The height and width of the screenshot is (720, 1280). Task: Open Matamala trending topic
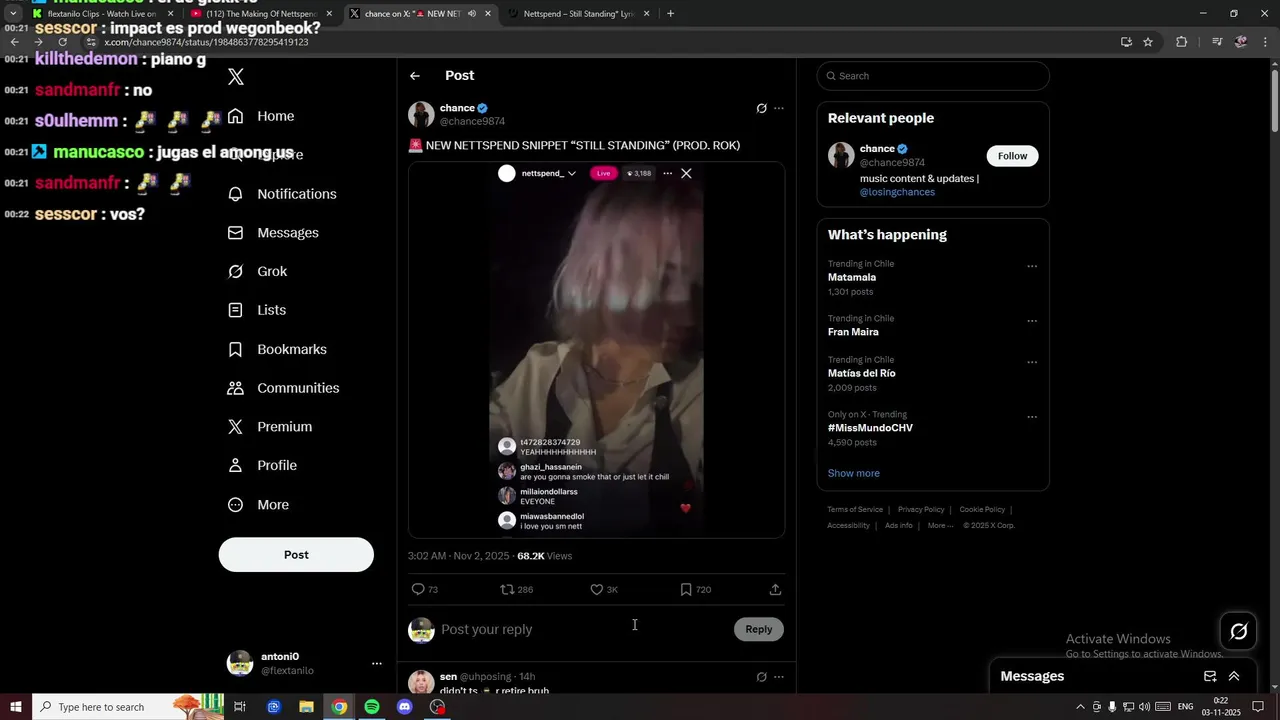pyautogui.click(x=852, y=277)
